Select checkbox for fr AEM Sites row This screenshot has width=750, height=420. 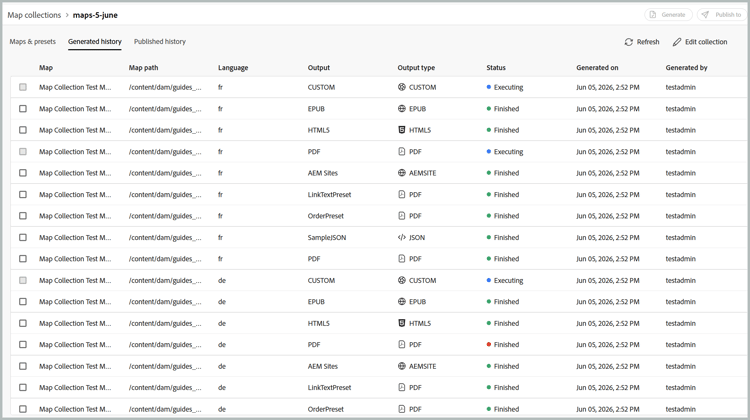click(x=23, y=173)
